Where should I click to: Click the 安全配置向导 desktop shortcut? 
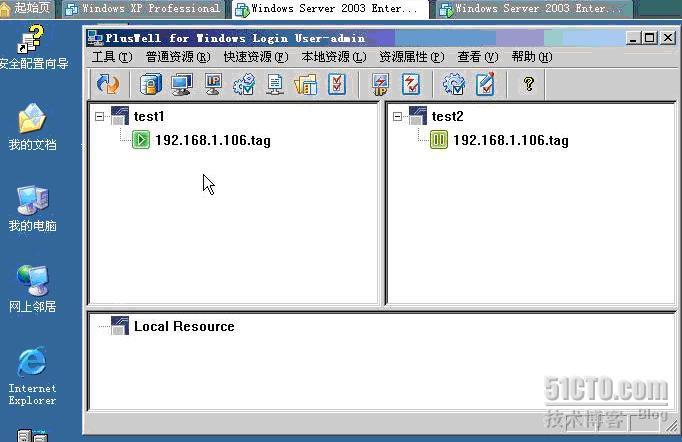click(33, 48)
